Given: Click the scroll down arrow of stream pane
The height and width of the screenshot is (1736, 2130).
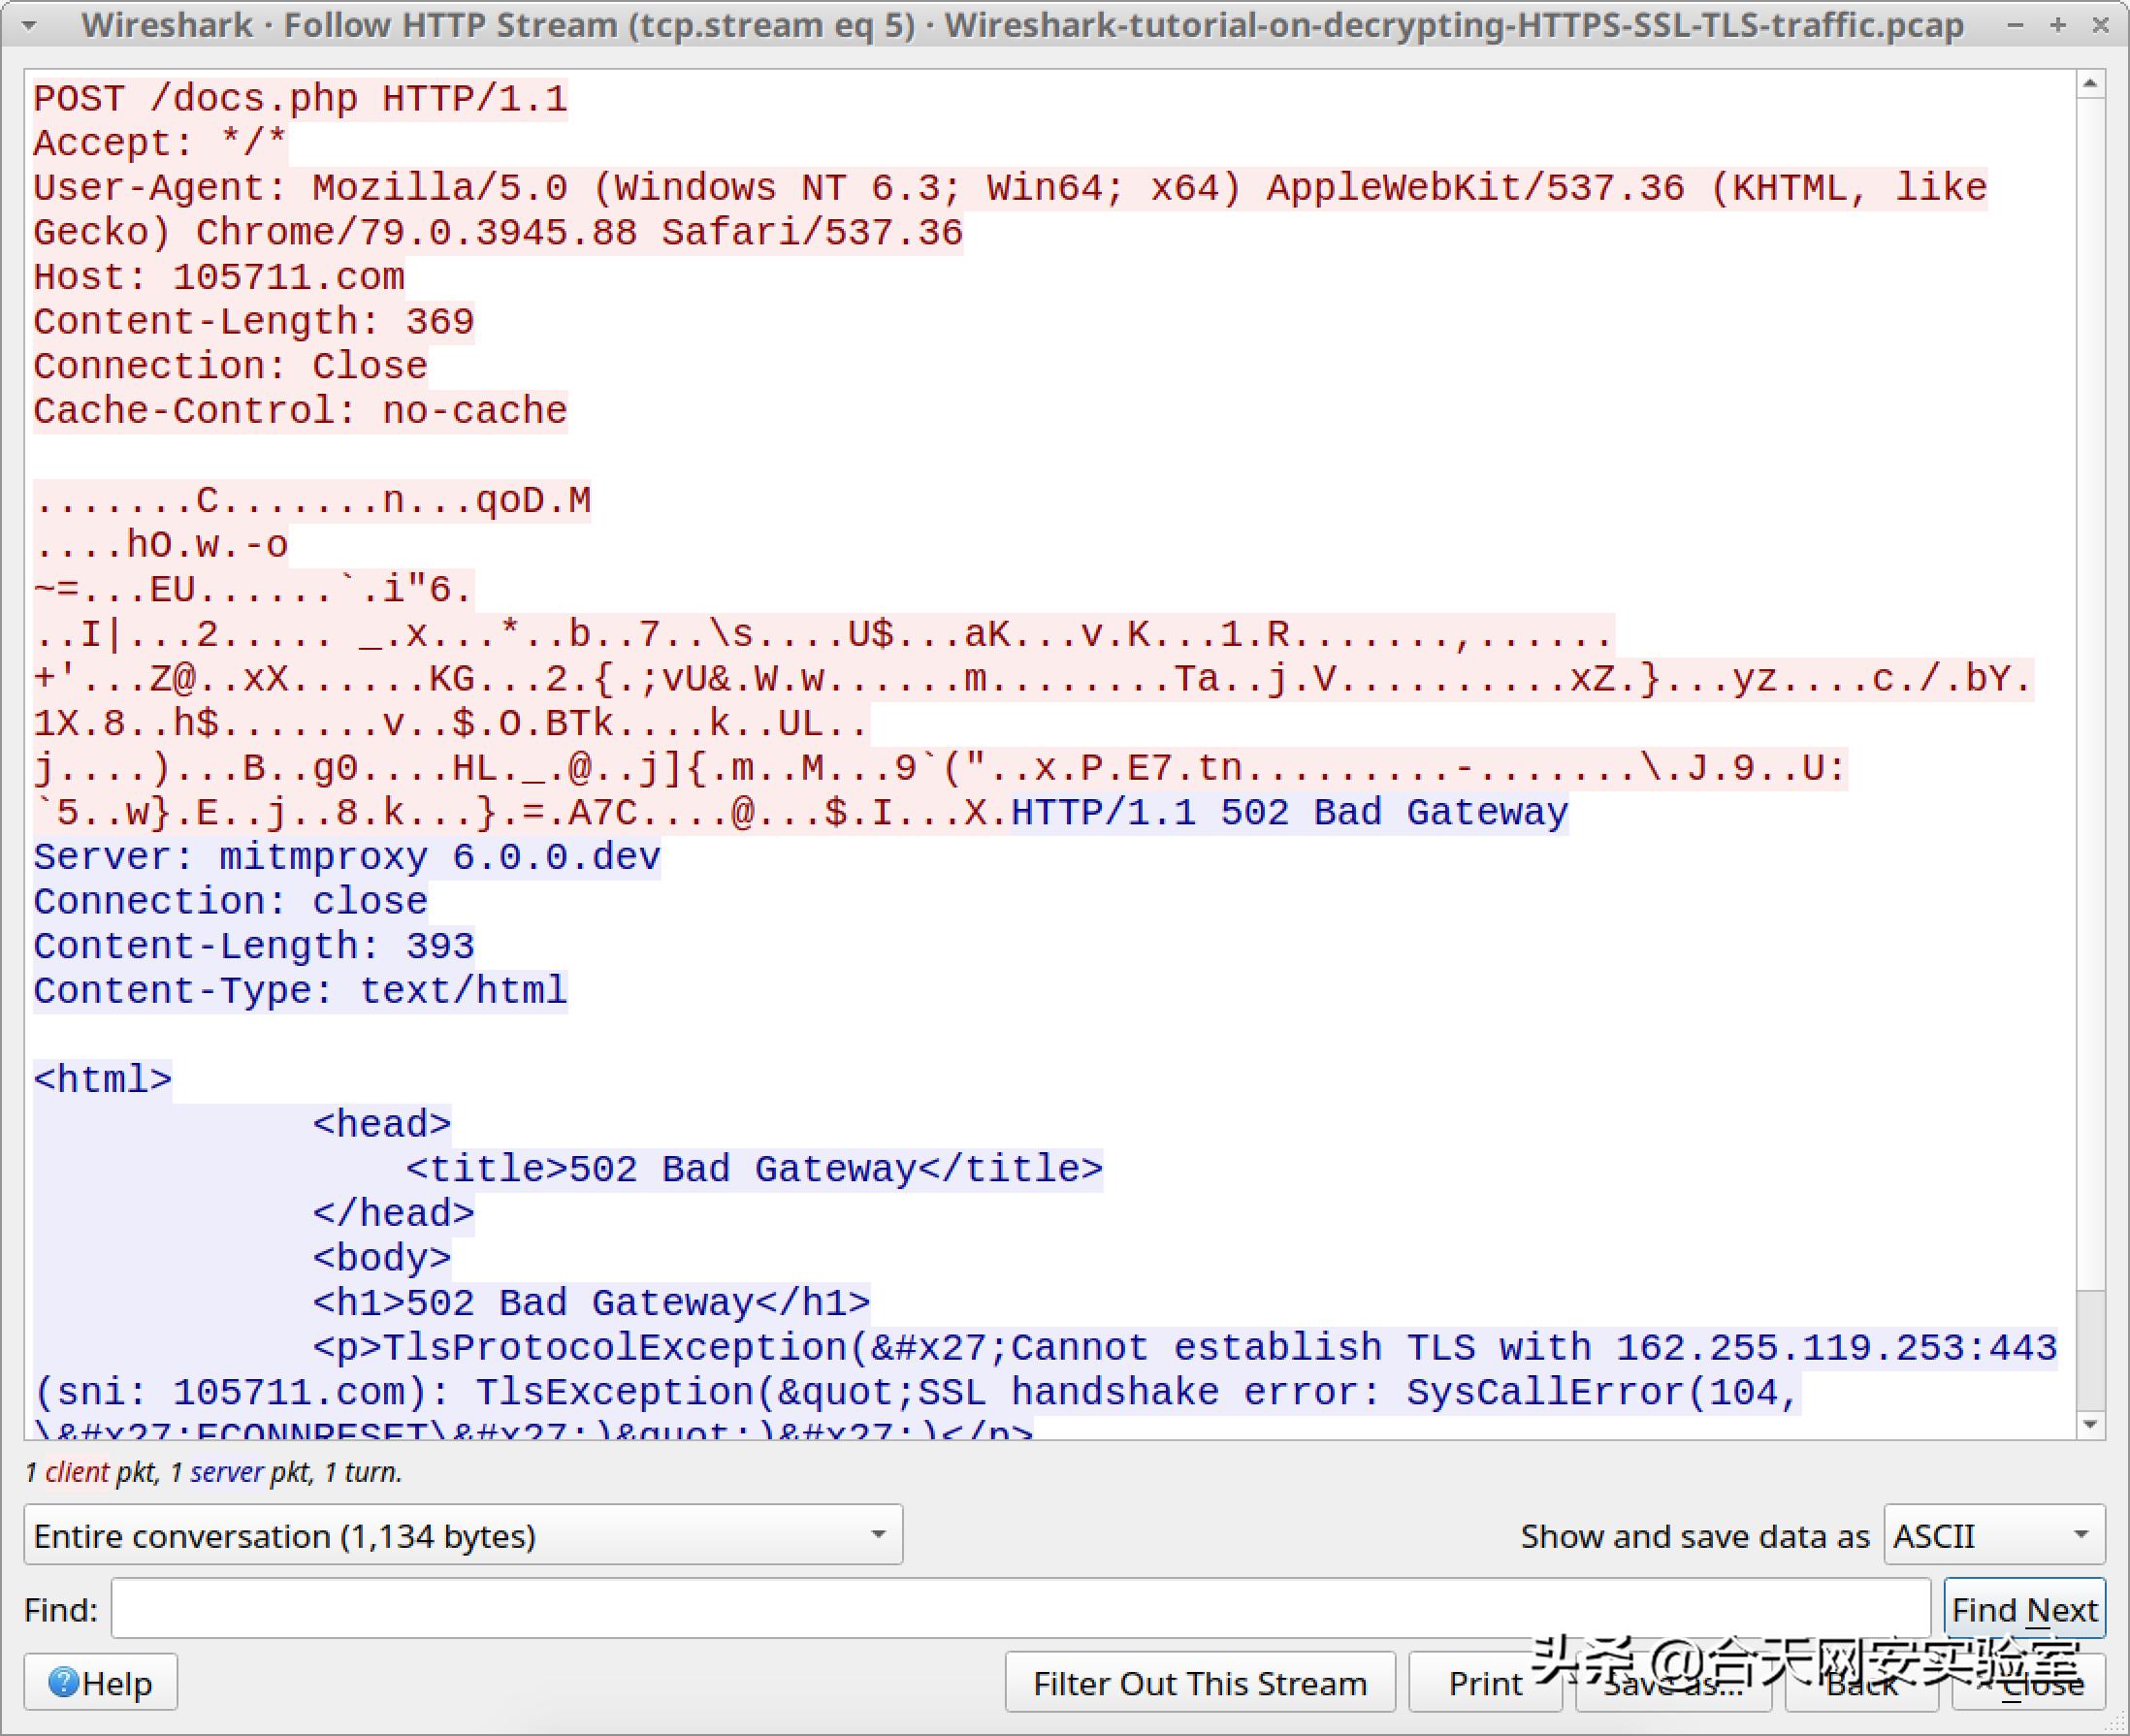Looking at the screenshot, I should pos(2090,1424).
